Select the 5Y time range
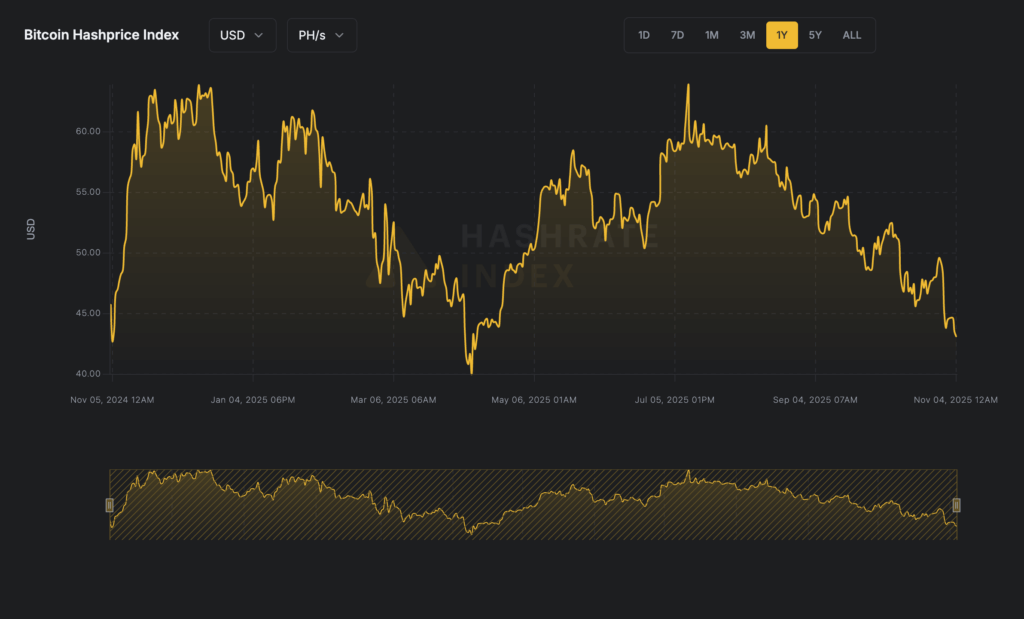This screenshot has height=619, width=1024. point(815,35)
